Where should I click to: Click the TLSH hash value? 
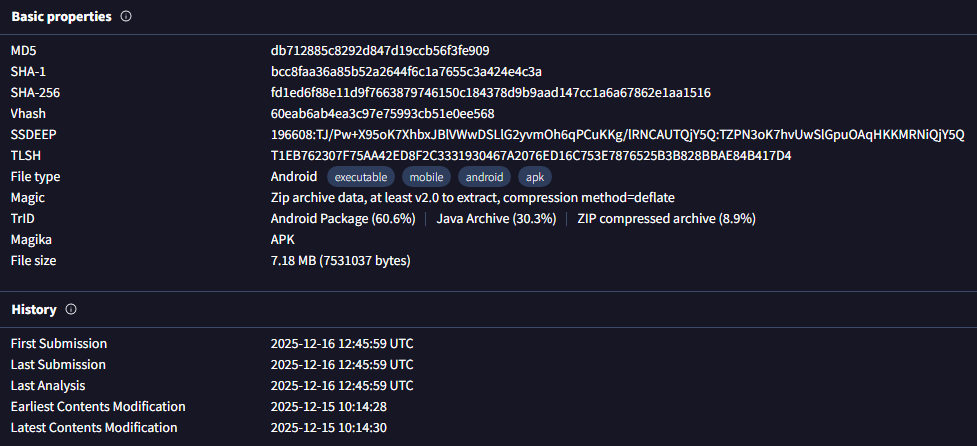[530, 156]
